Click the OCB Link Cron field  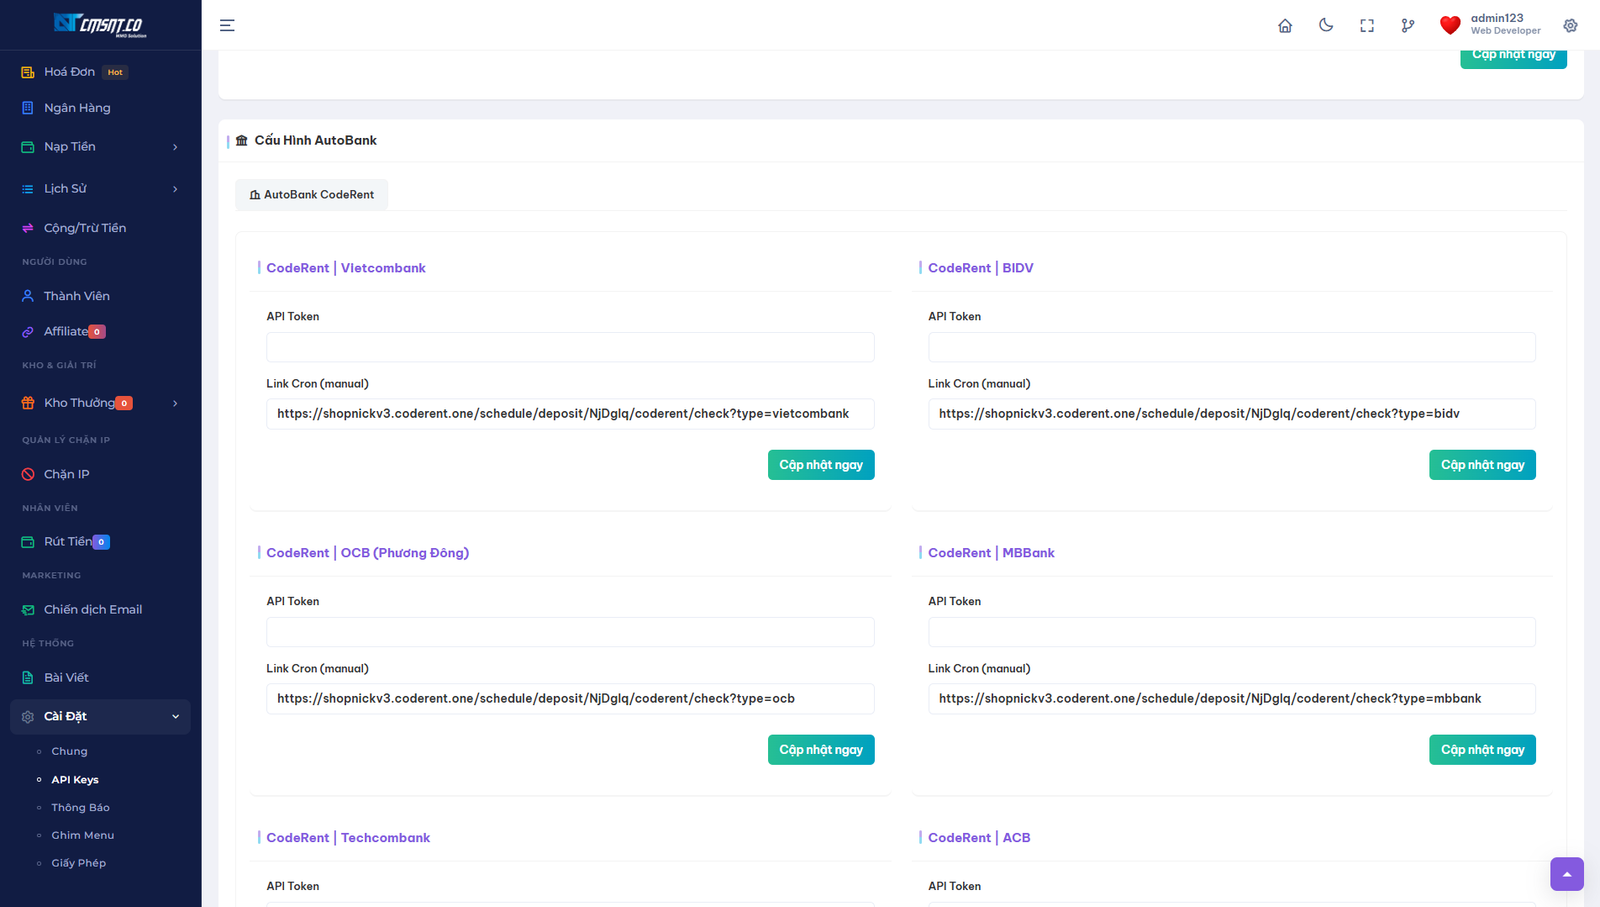pyautogui.click(x=570, y=699)
